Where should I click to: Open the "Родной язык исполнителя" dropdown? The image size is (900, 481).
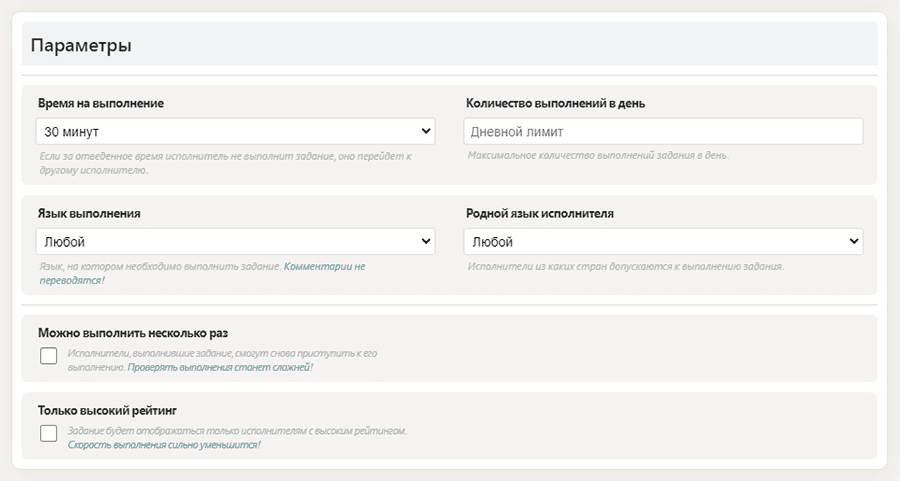tap(663, 242)
